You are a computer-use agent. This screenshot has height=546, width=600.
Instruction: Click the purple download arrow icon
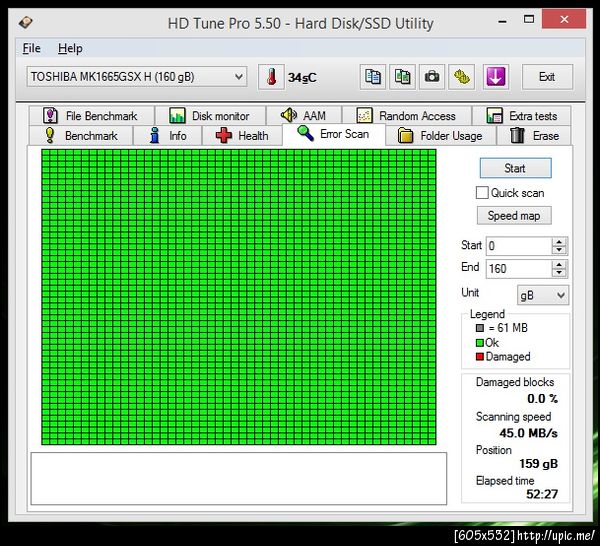coord(496,77)
